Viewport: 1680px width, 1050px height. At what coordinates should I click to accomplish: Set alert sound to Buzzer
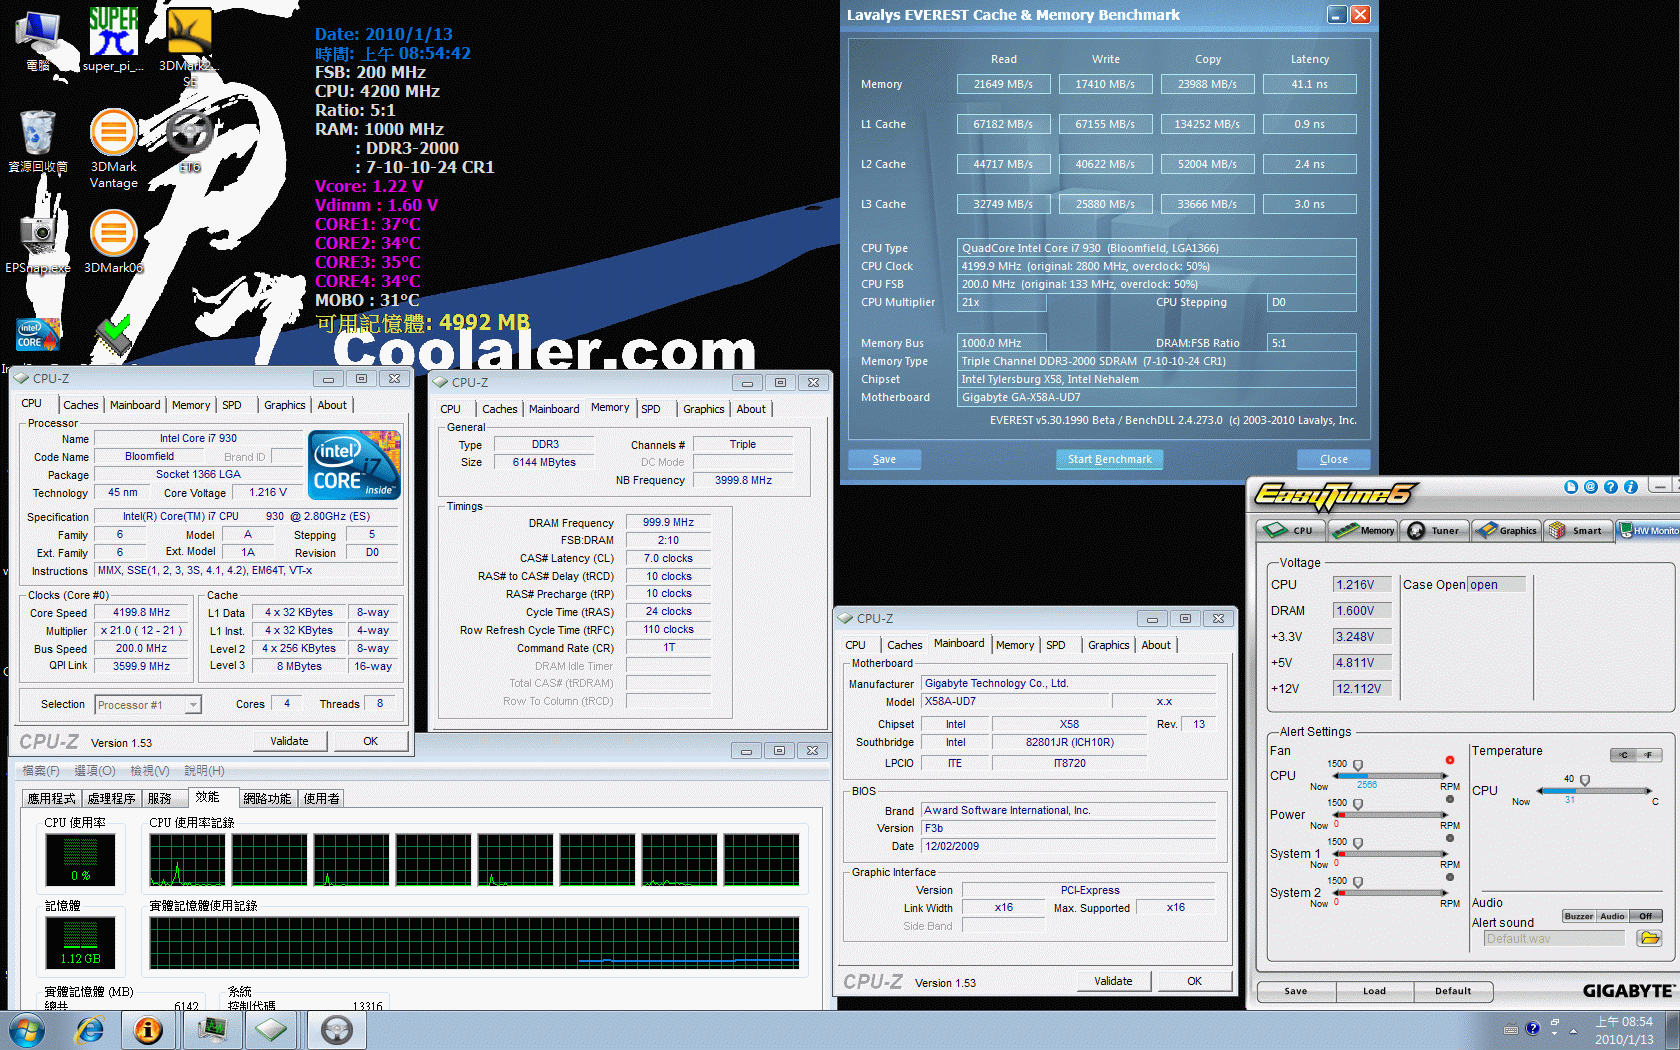(1579, 916)
